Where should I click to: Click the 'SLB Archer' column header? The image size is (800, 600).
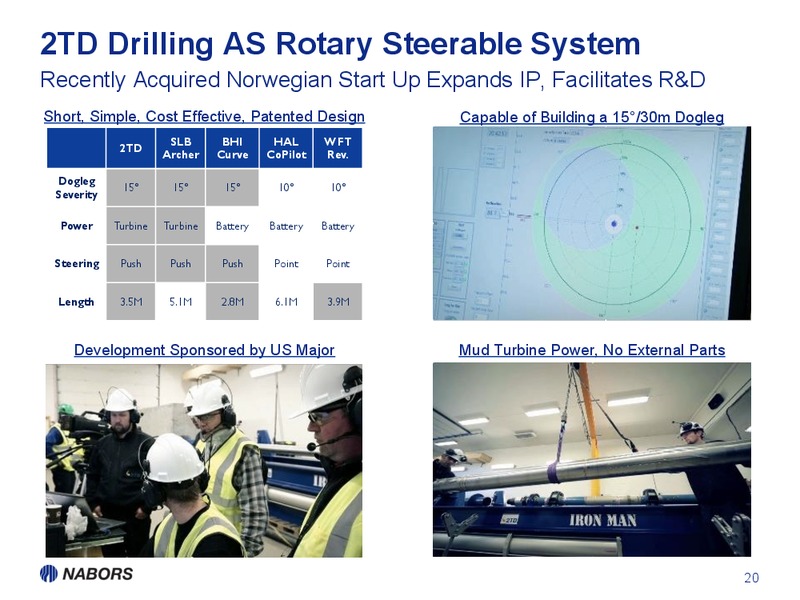(x=181, y=148)
